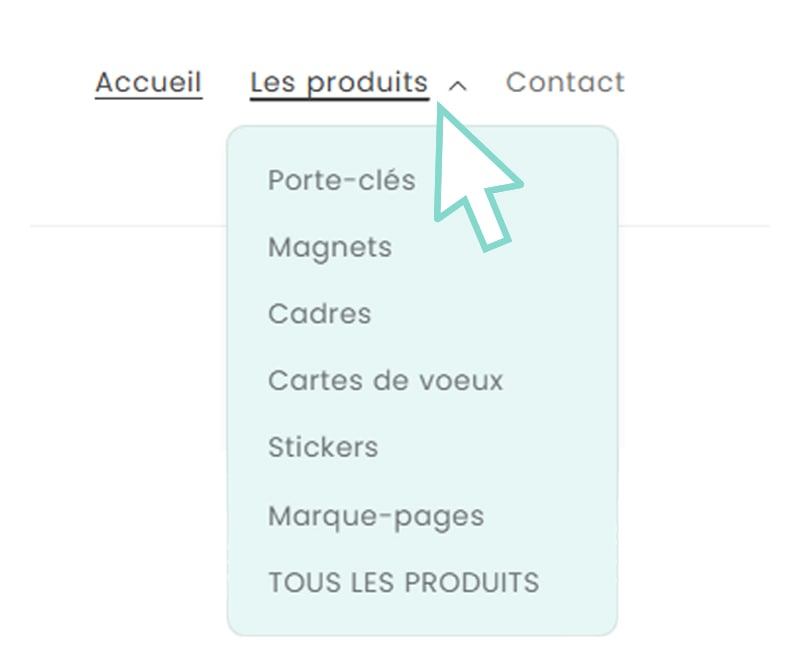Click the Les produits menu label
The width and height of the screenshot is (800, 666).
click(x=339, y=82)
